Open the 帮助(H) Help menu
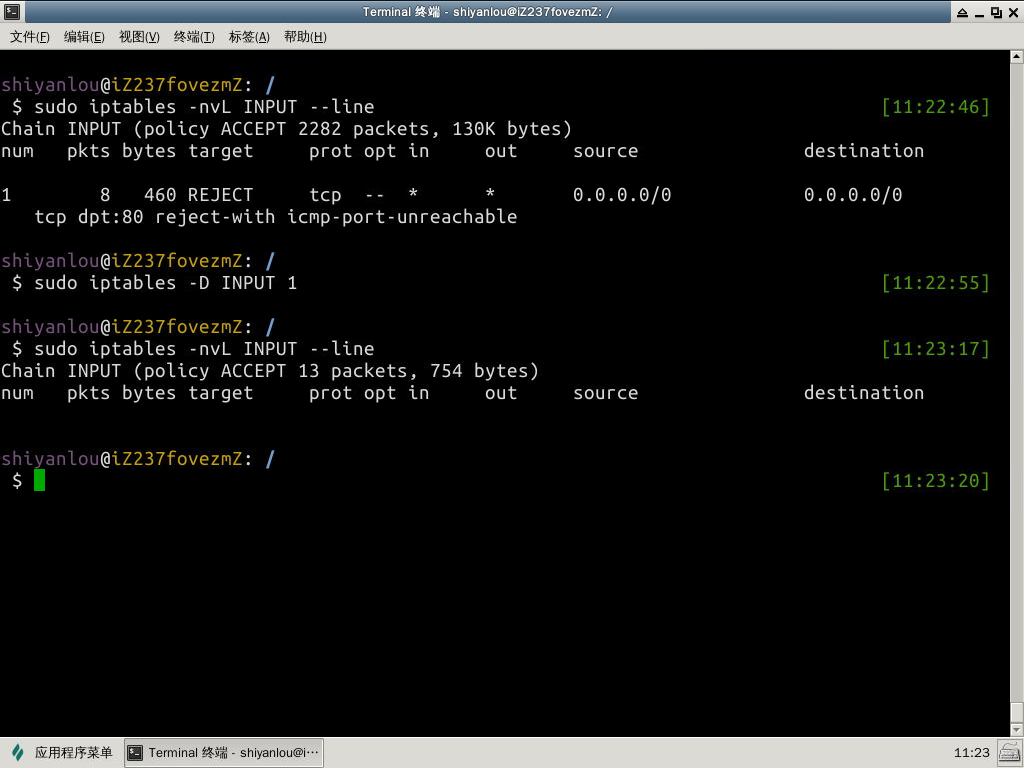 coord(305,37)
